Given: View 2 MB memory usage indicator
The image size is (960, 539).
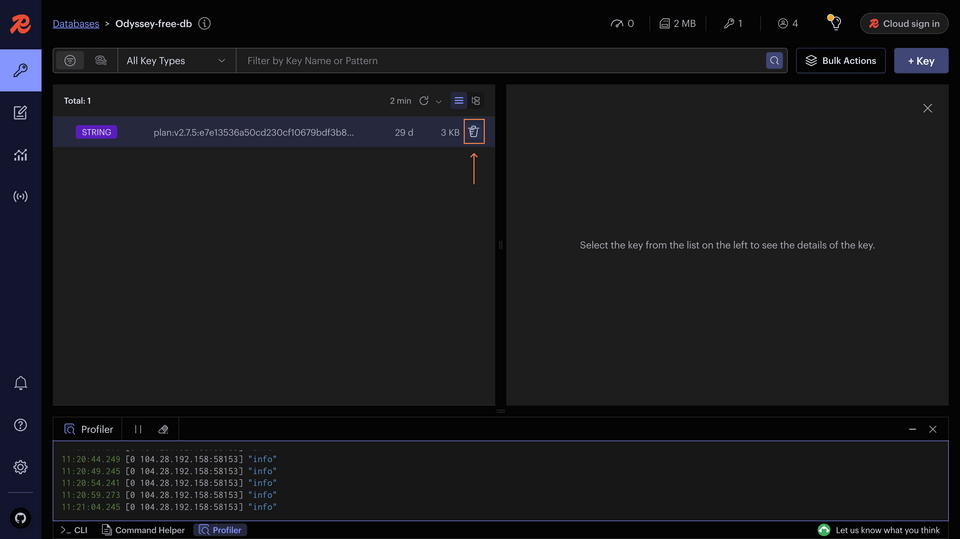Looking at the screenshot, I should [x=677, y=23].
